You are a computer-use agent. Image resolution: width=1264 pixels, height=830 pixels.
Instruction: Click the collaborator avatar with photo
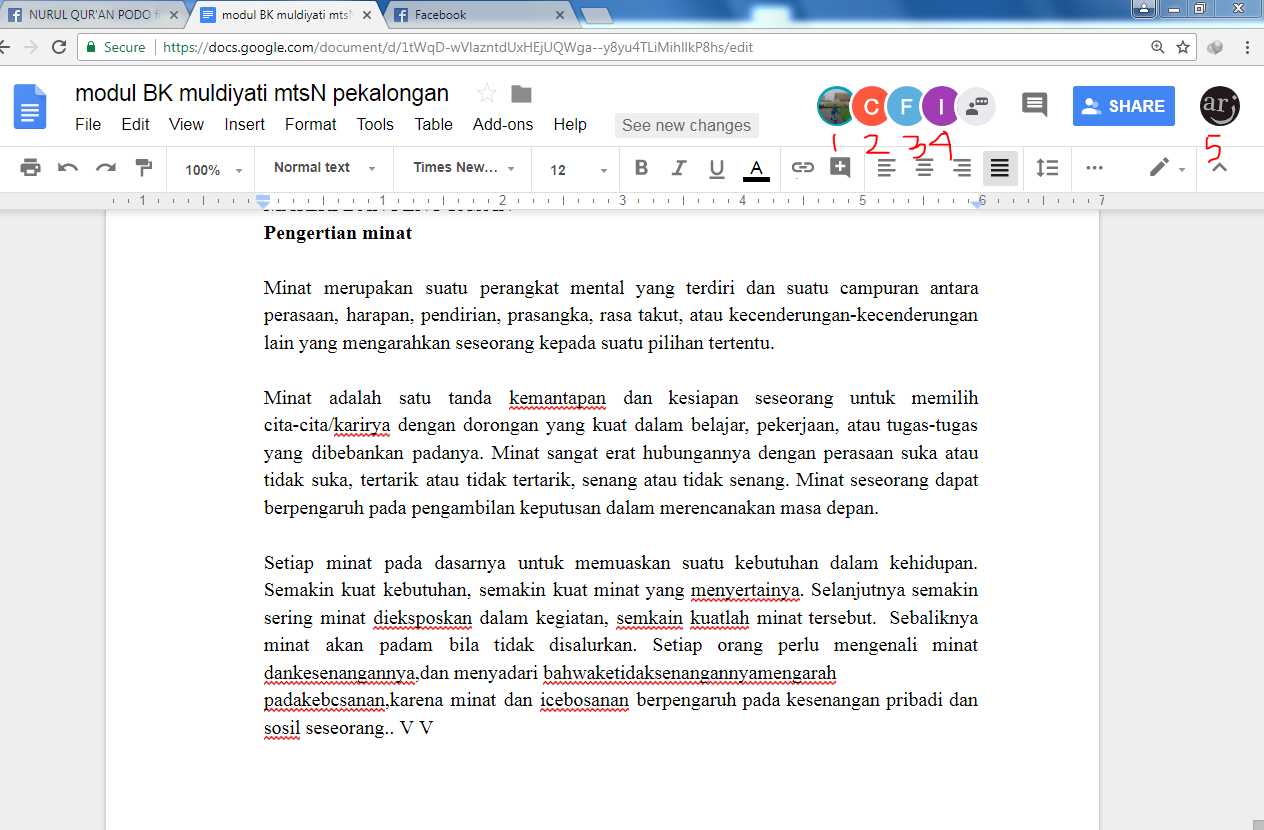[836, 105]
